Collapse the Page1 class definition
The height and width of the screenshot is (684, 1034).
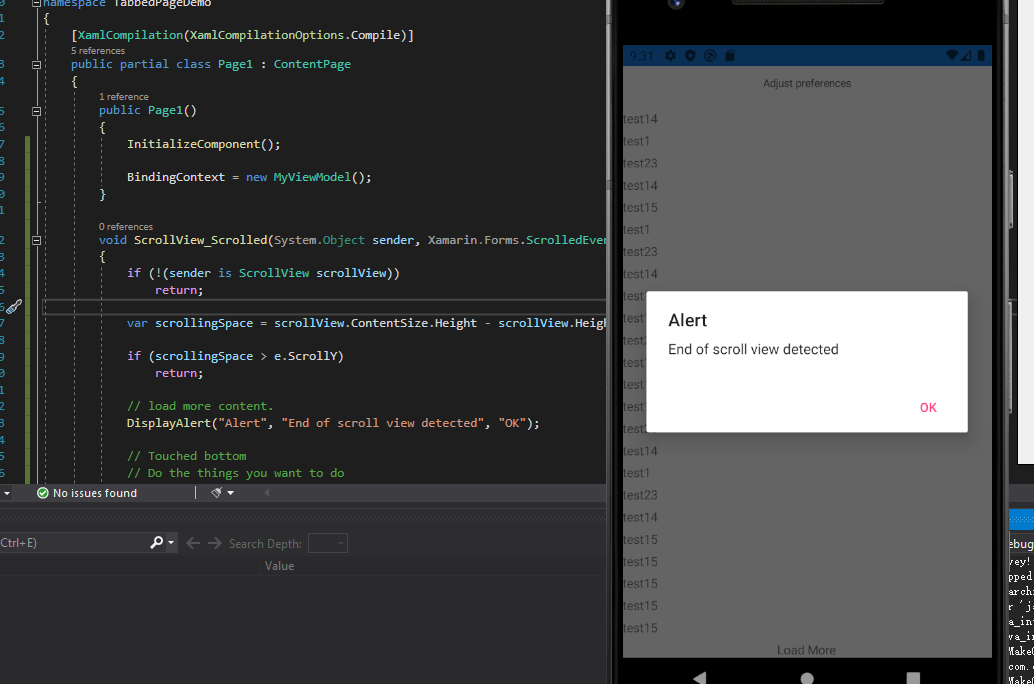click(x=37, y=65)
